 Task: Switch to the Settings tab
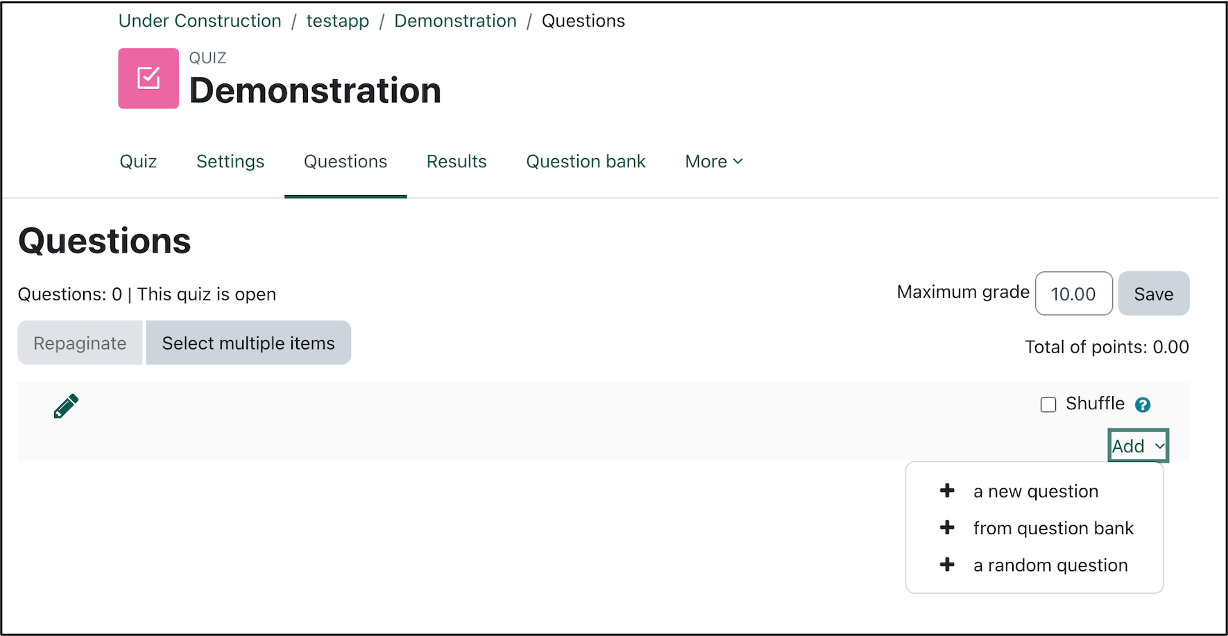point(230,161)
